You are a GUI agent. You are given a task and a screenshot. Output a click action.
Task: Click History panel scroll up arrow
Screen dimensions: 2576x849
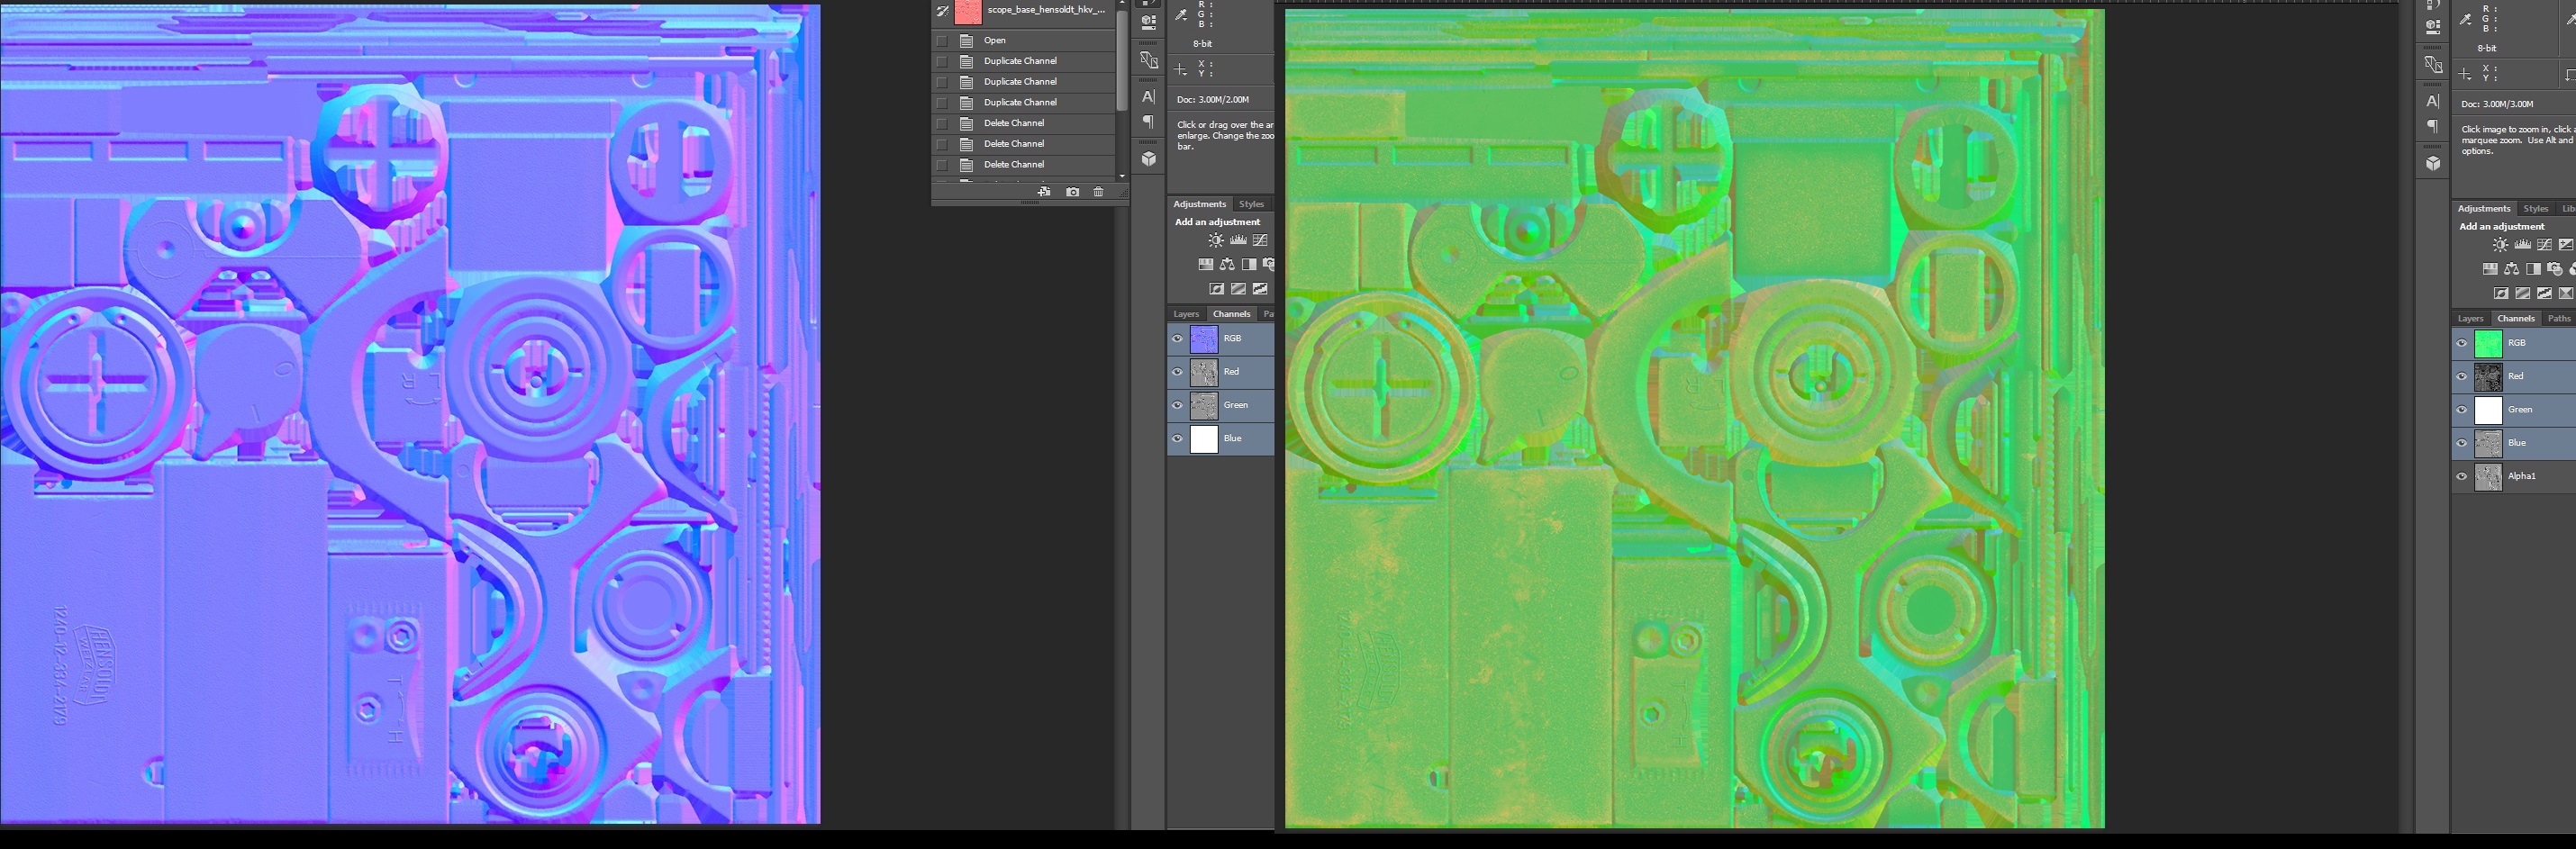click(1122, 3)
